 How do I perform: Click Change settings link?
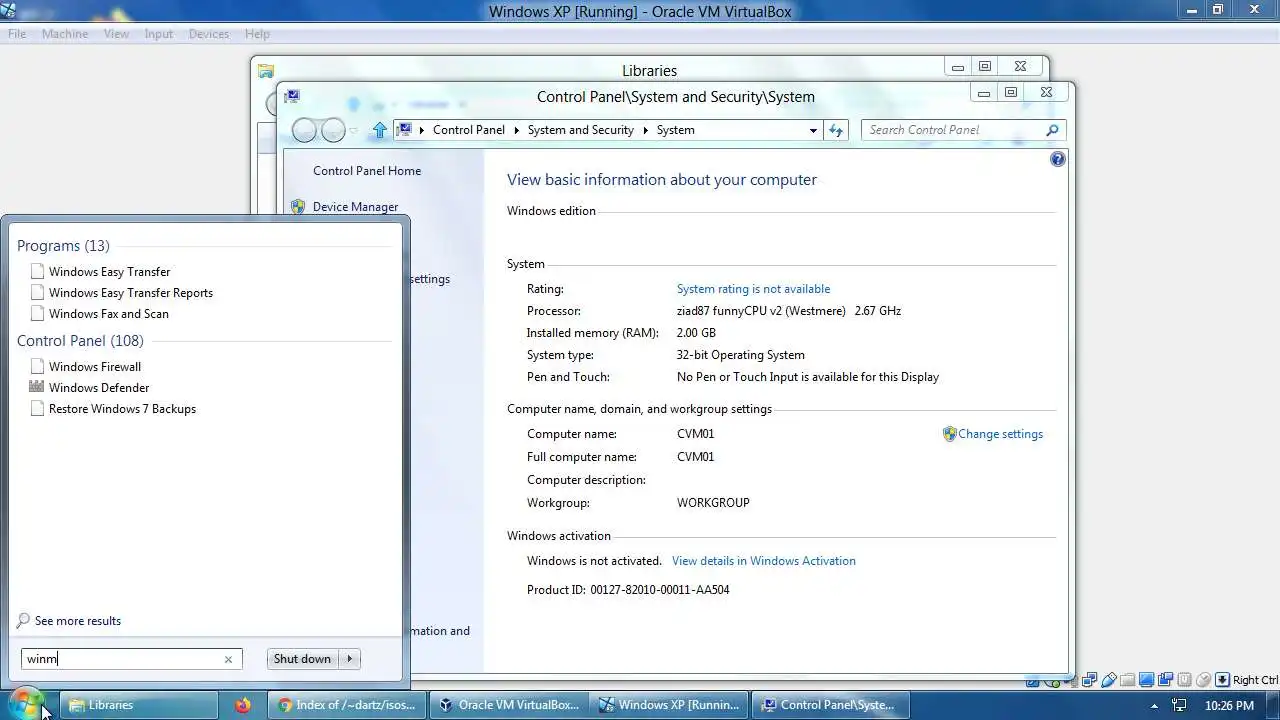[1000, 434]
